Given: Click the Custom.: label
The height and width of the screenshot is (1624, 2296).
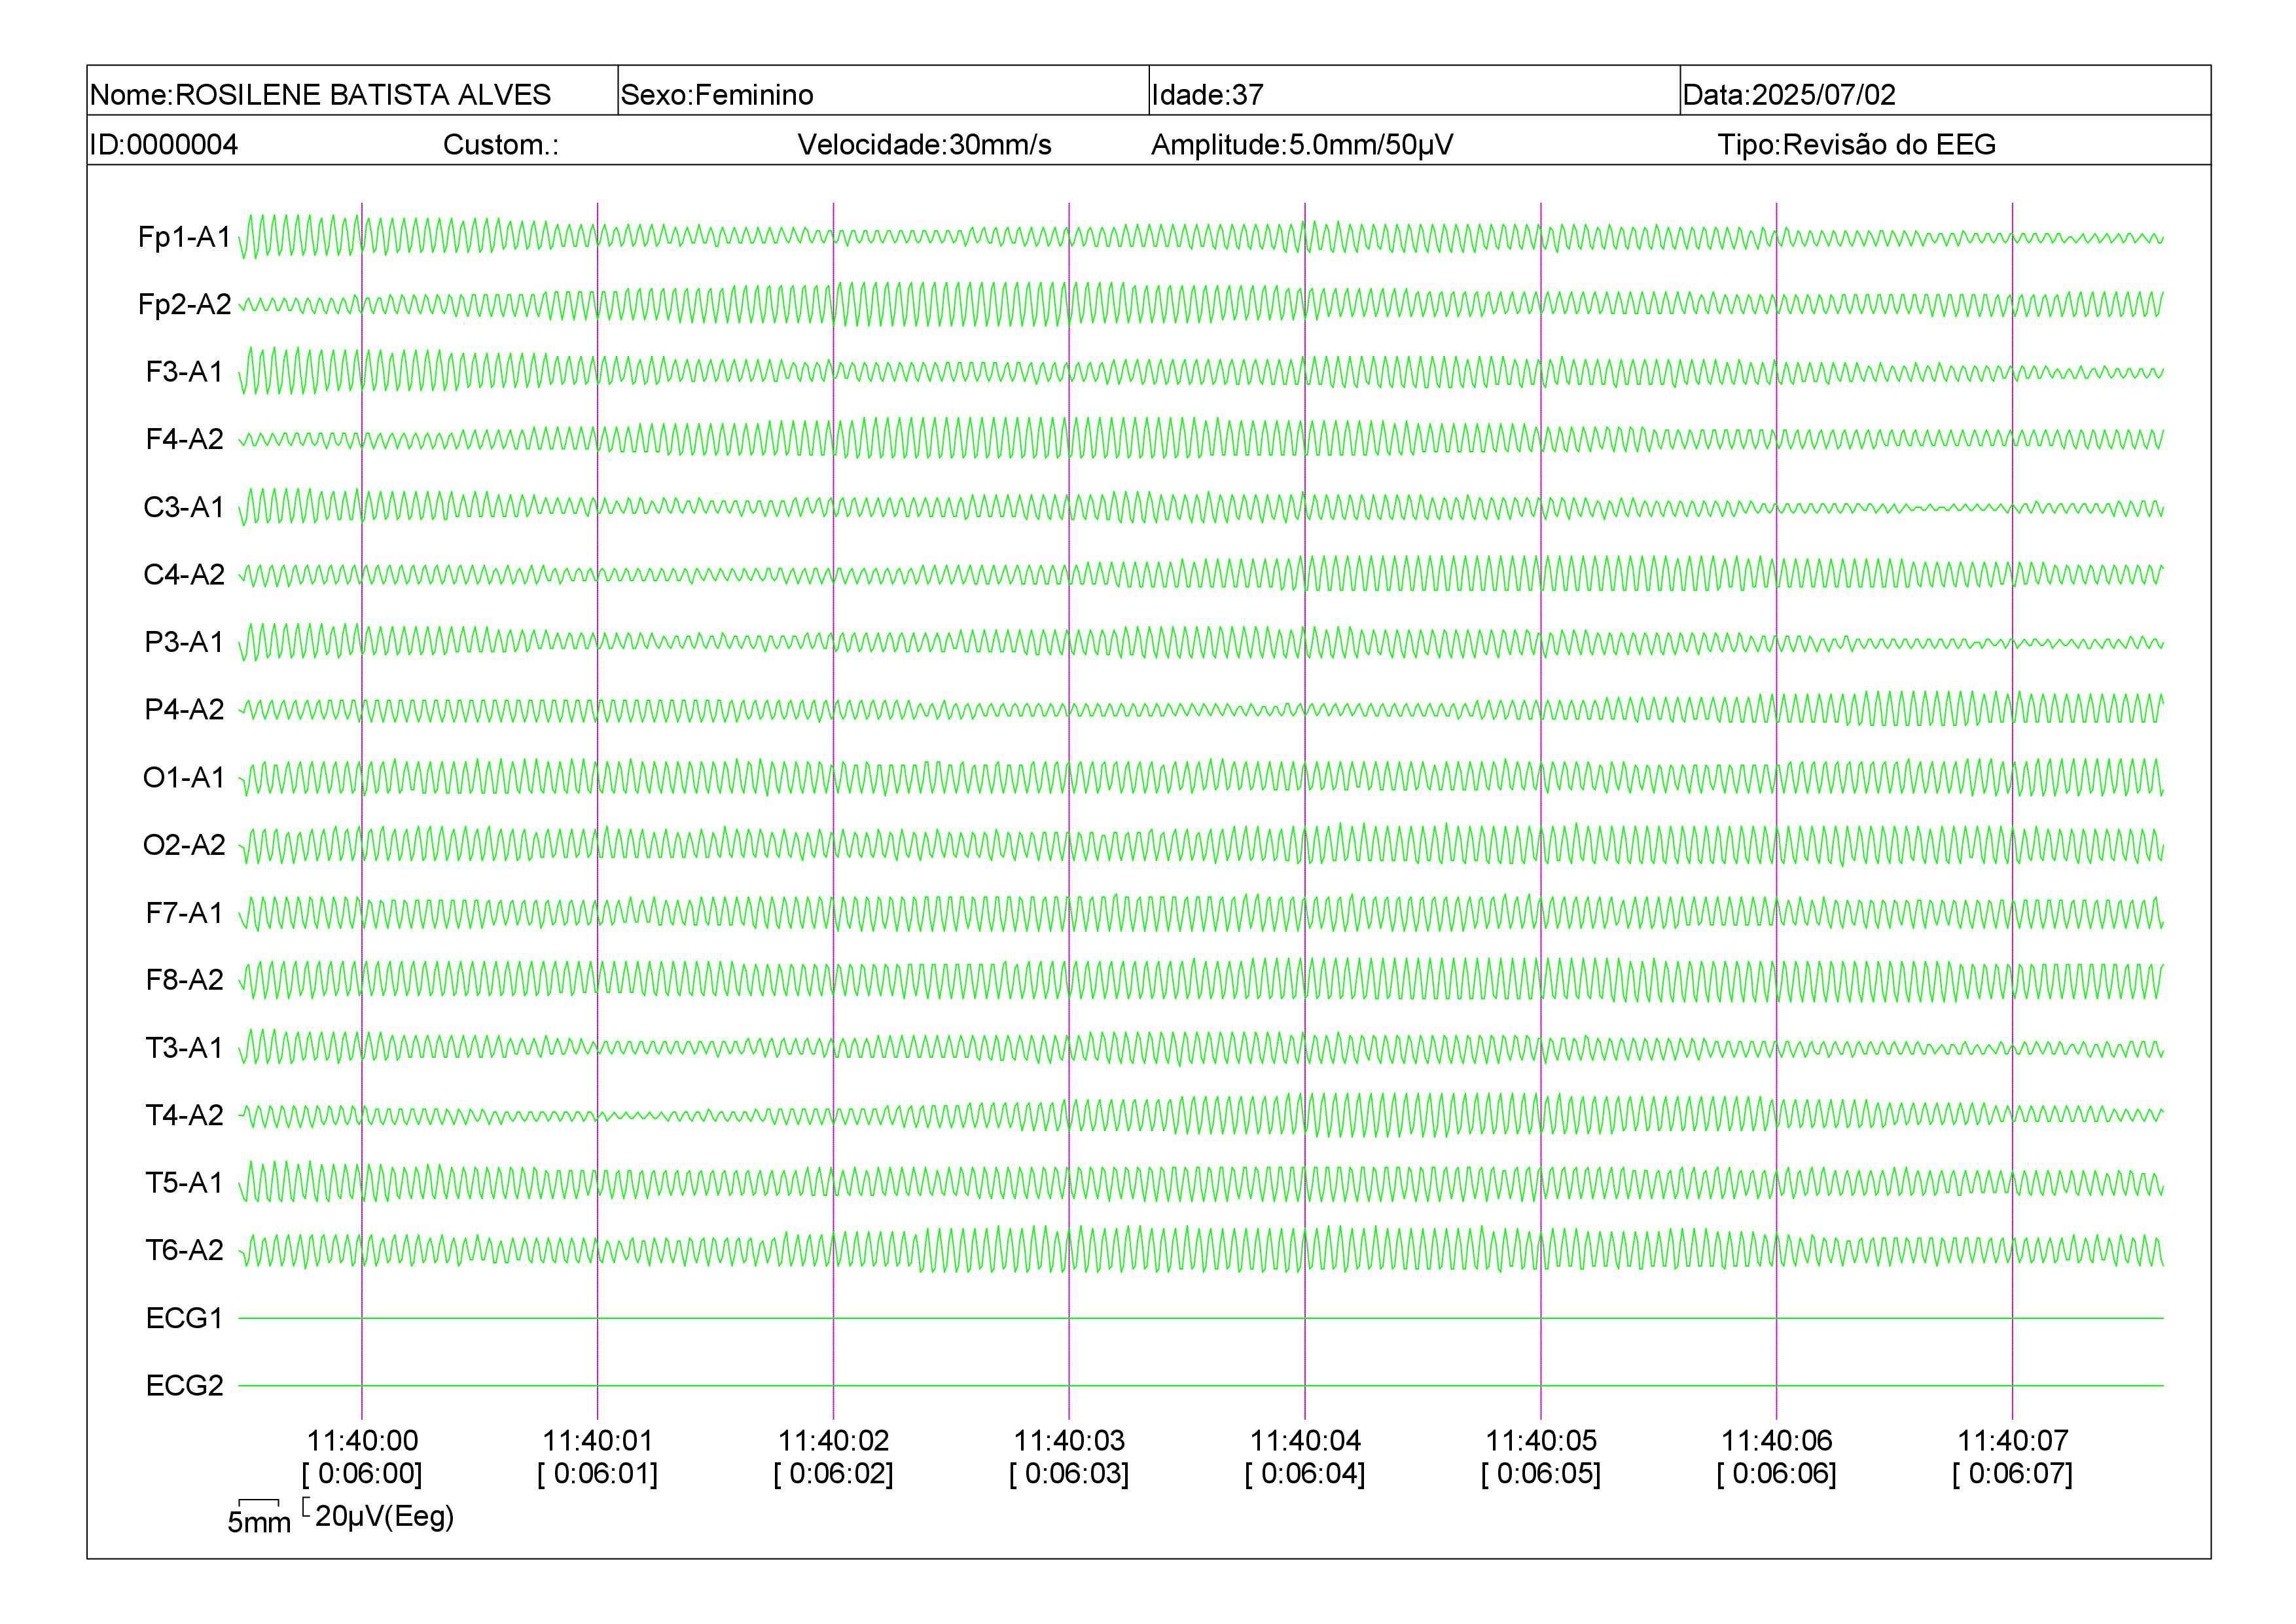Looking at the screenshot, I should coord(501,145).
